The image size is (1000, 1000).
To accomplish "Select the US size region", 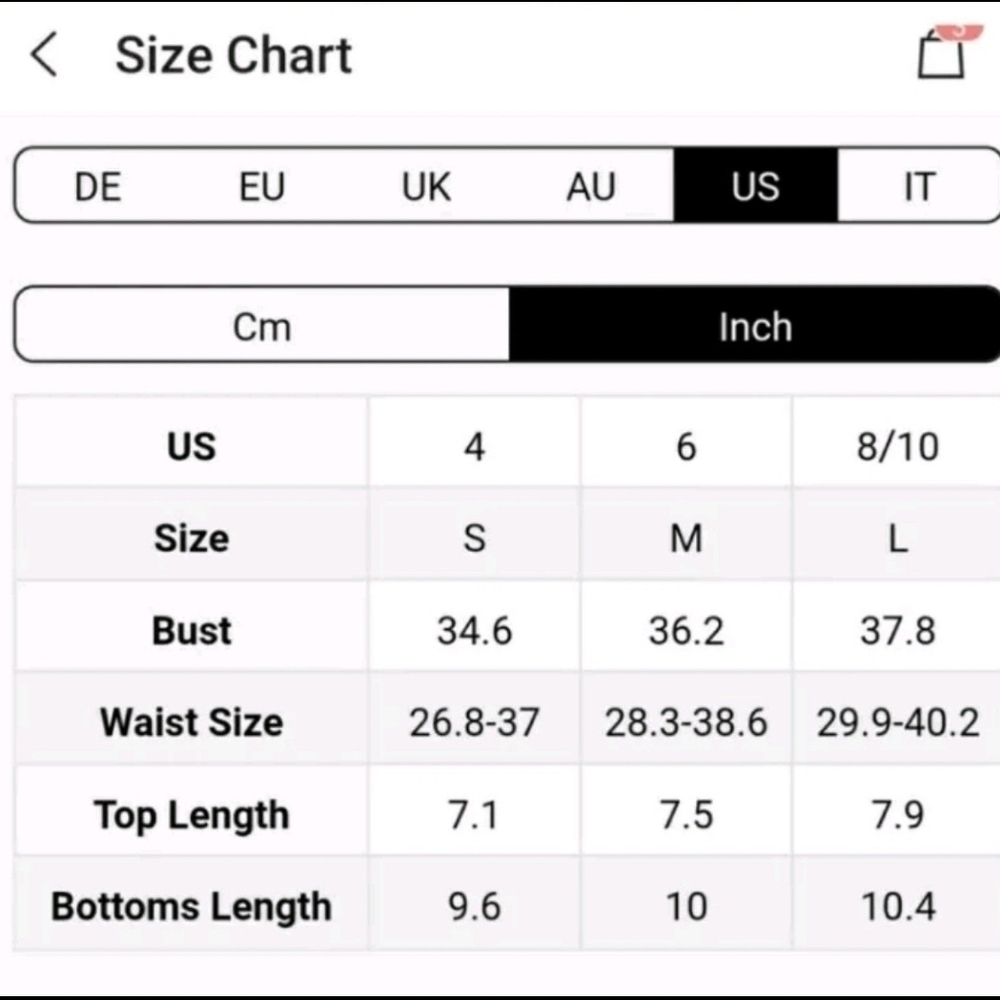I will pos(756,186).
